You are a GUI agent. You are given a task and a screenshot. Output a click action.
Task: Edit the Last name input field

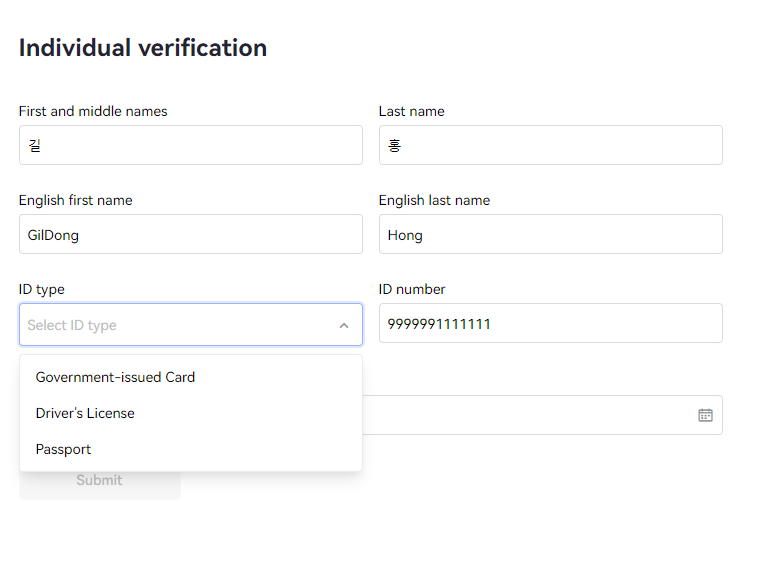click(x=551, y=145)
